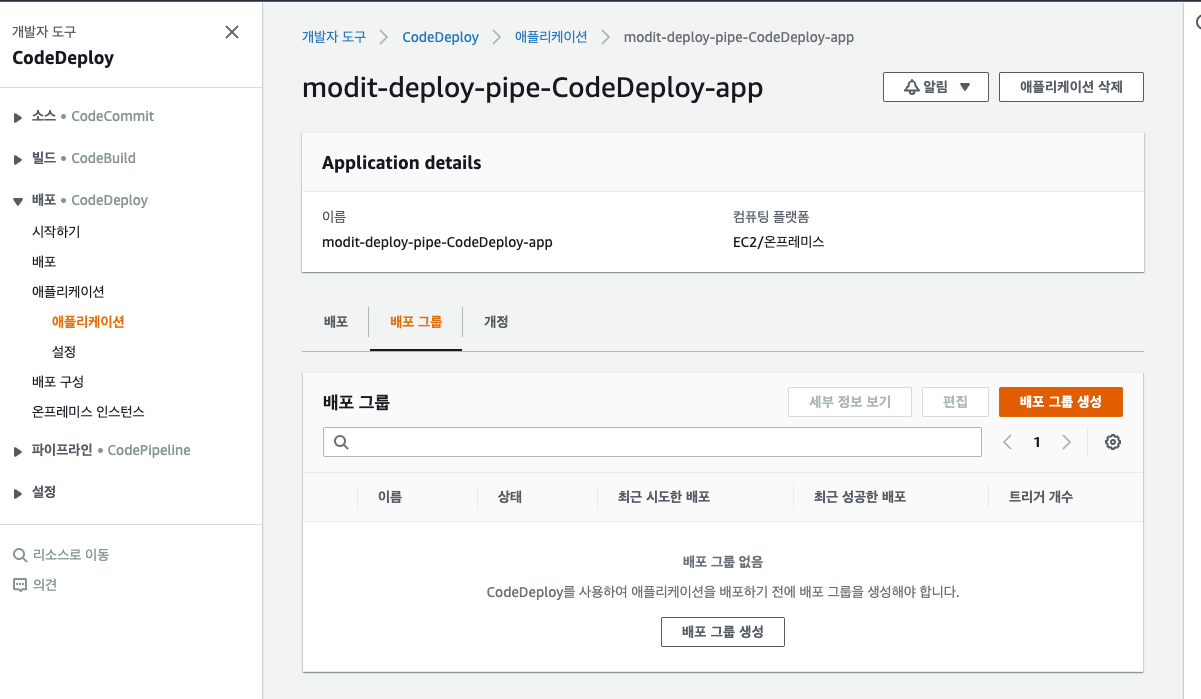The height and width of the screenshot is (699, 1201).
Task: Select 애플리케이션 parent sidebar item
Action: click(x=68, y=292)
